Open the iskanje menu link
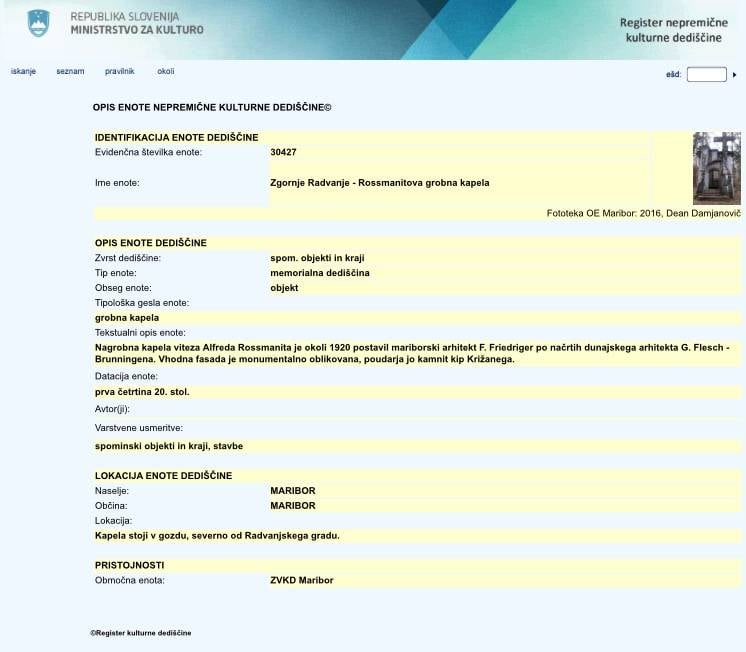 point(23,72)
